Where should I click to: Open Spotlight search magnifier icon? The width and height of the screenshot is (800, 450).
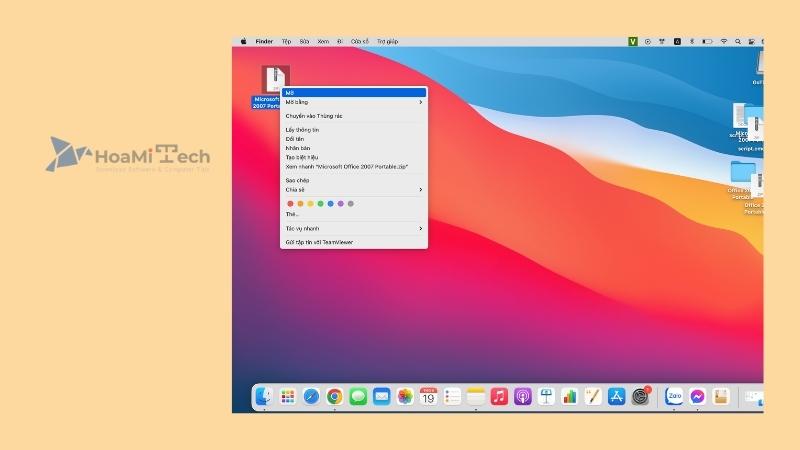click(738, 41)
